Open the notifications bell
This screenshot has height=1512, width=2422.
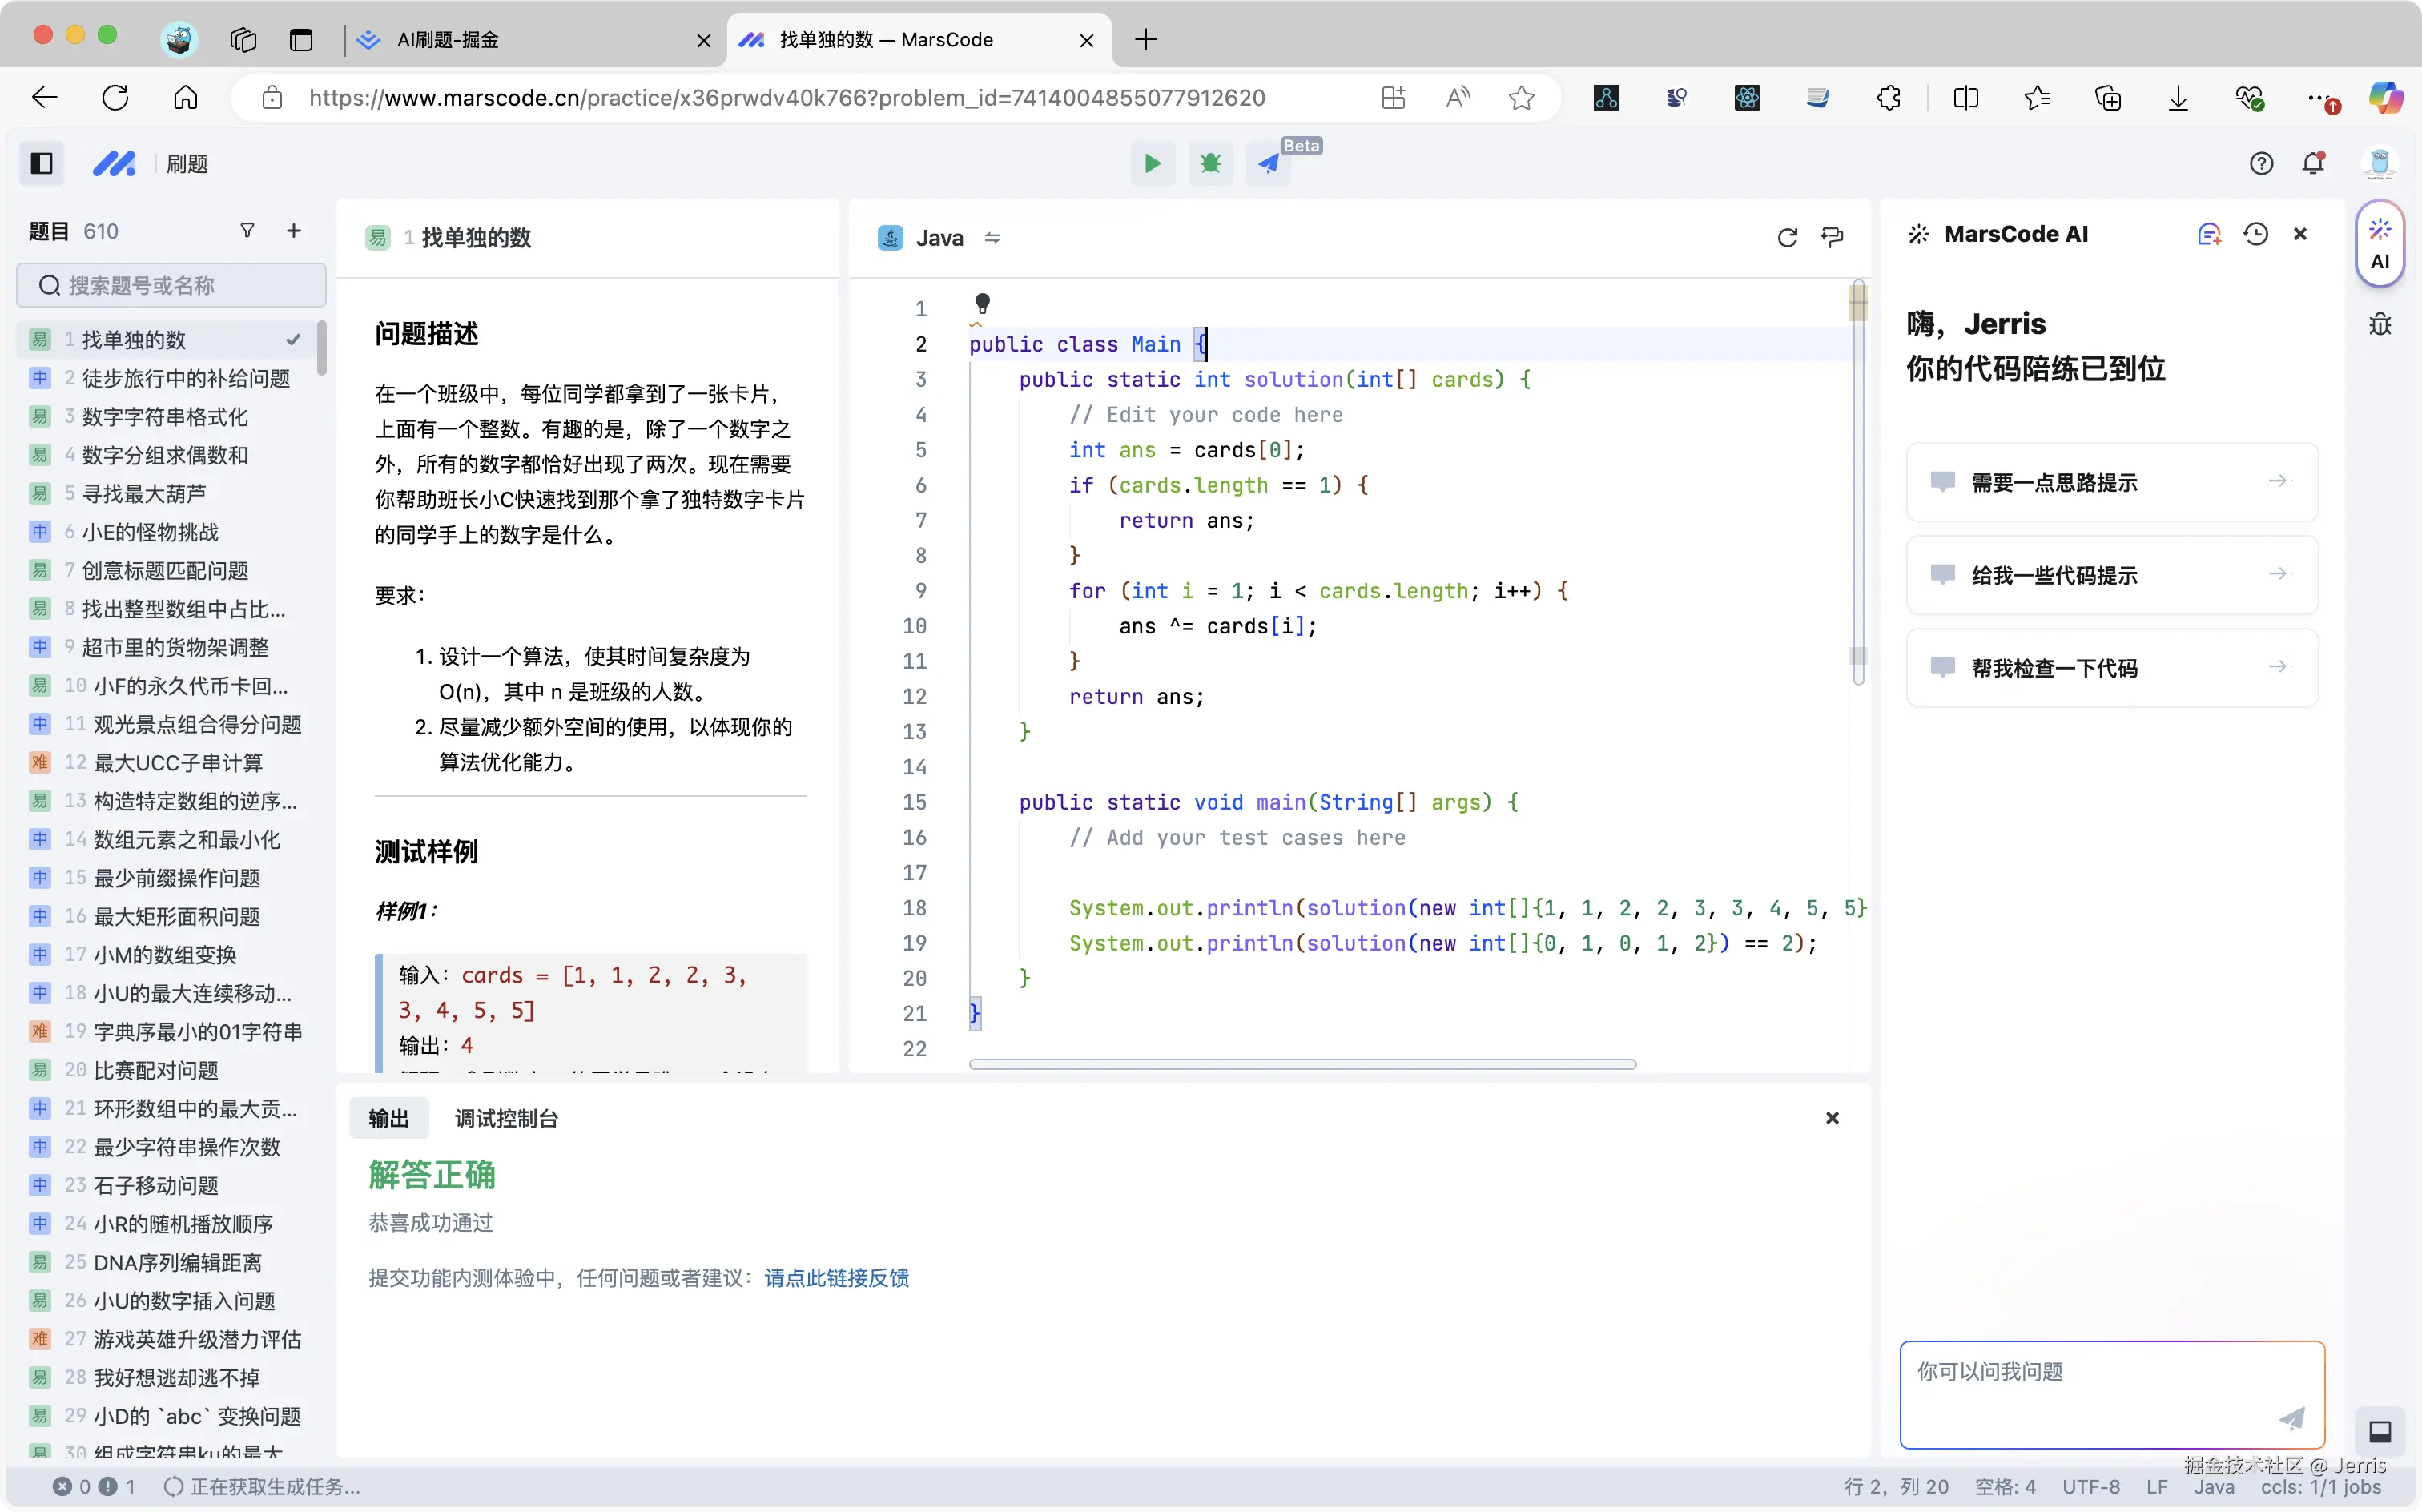tap(2313, 163)
